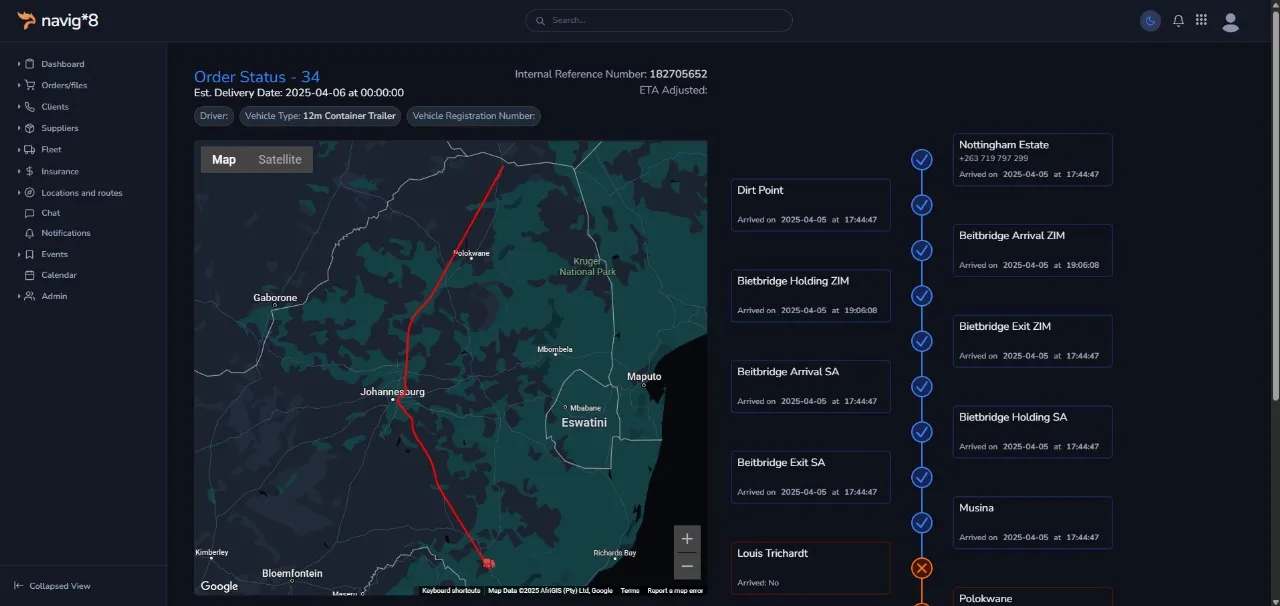The height and width of the screenshot is (606, 1280).
Task: Open the apps grid menu
Action: 1201,20
